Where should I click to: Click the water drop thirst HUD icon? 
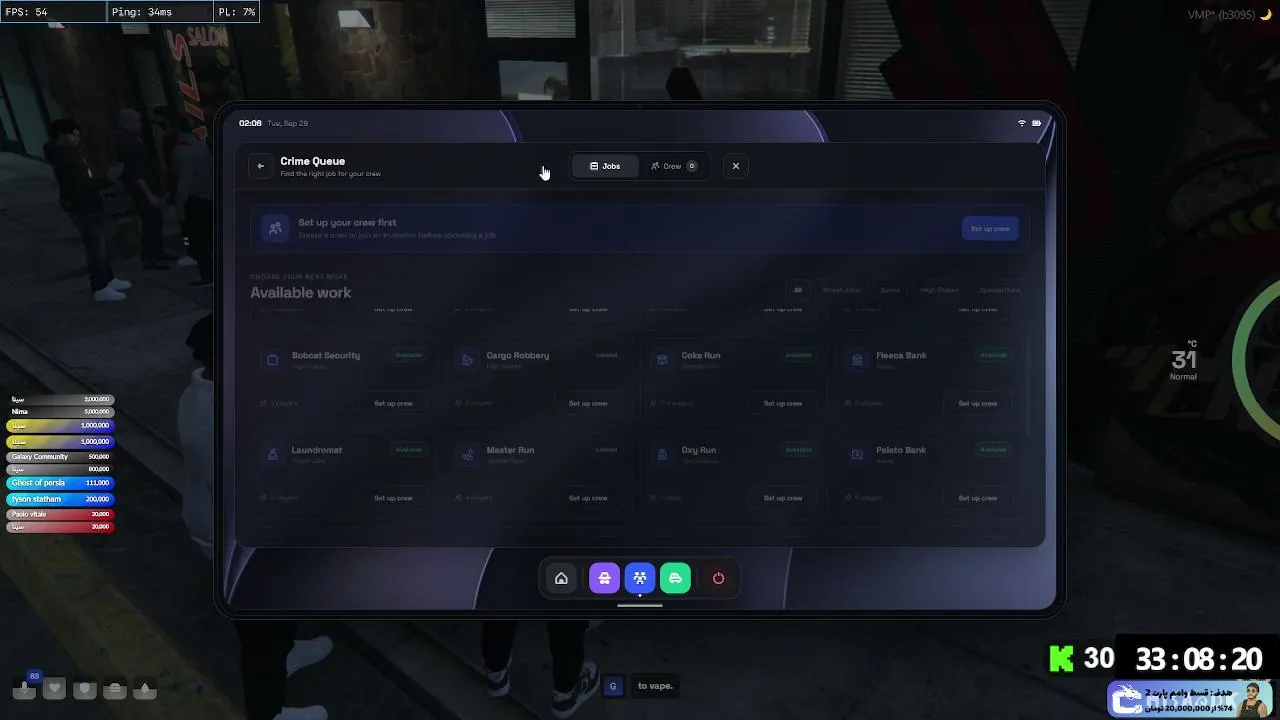pos(145,689)
